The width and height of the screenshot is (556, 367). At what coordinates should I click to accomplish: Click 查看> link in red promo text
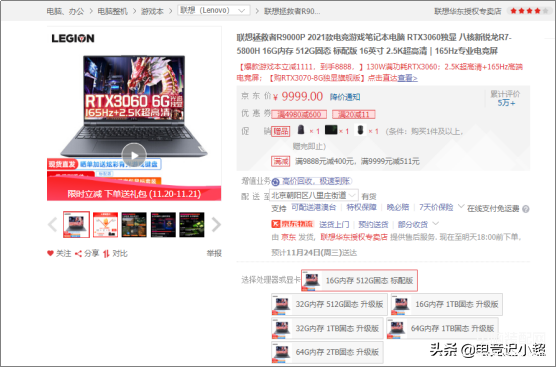tap(407, 78)
